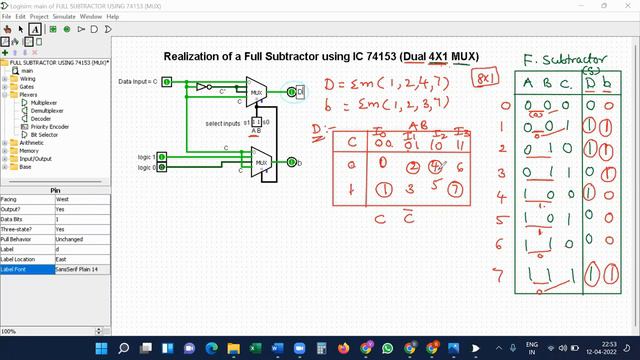Click the NOT gate on canvas
Viewport: 640px width, 360px height.
(204, 87)
